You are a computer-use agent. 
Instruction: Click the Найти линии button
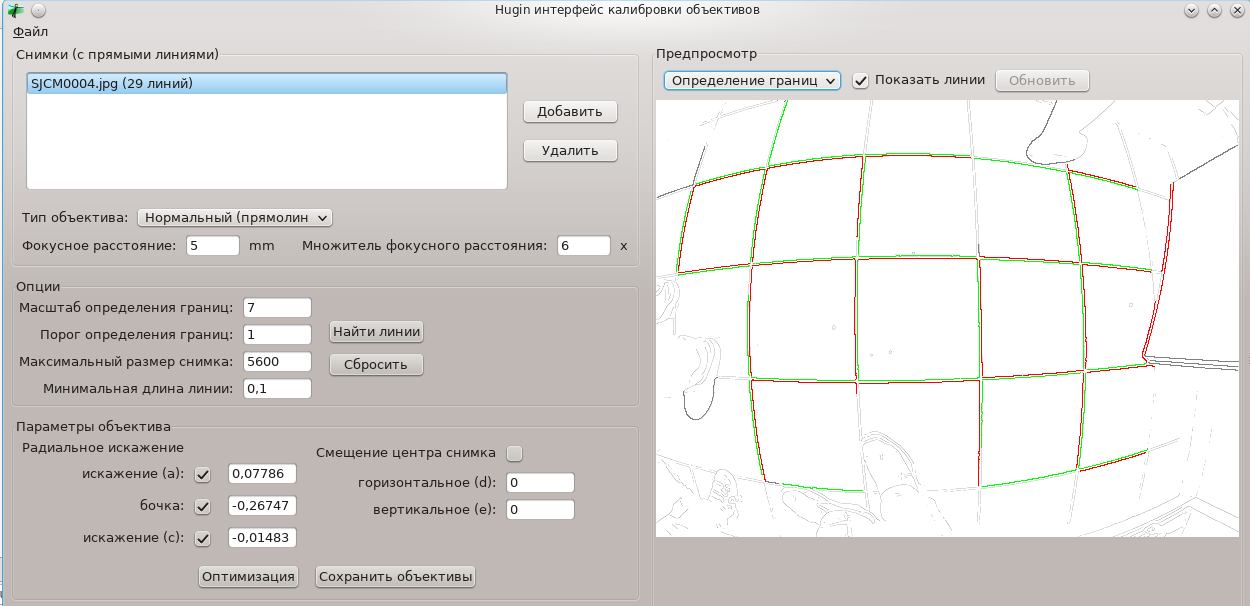pyautogui.click(x=376, y=331)
